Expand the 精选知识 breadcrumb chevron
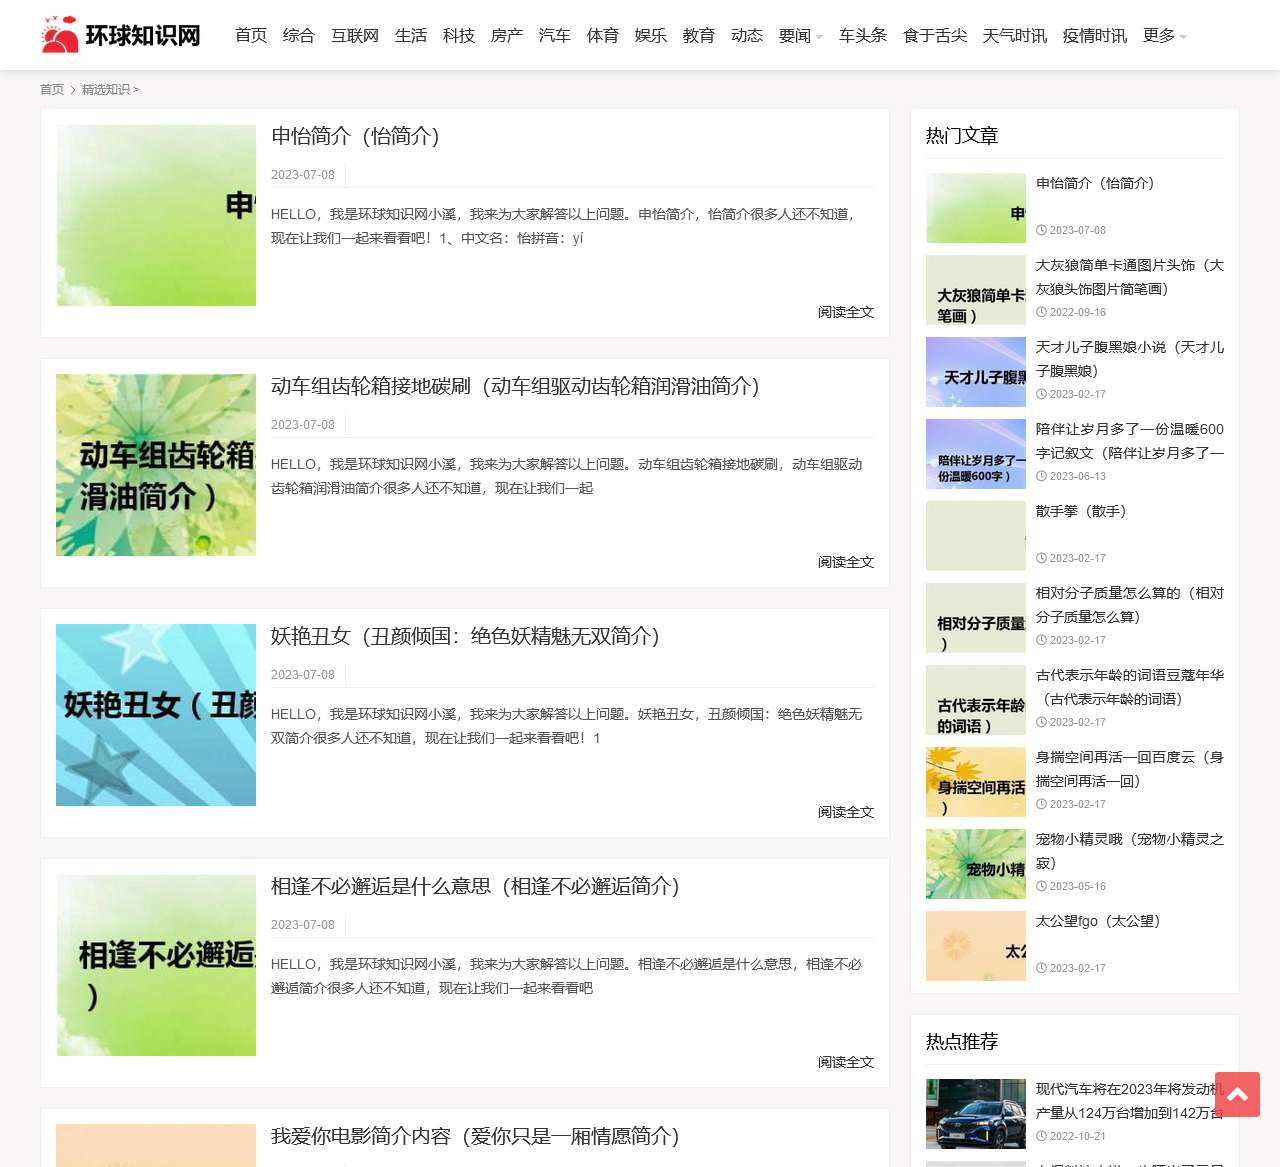The image size is (1280, 1167). 137,89
